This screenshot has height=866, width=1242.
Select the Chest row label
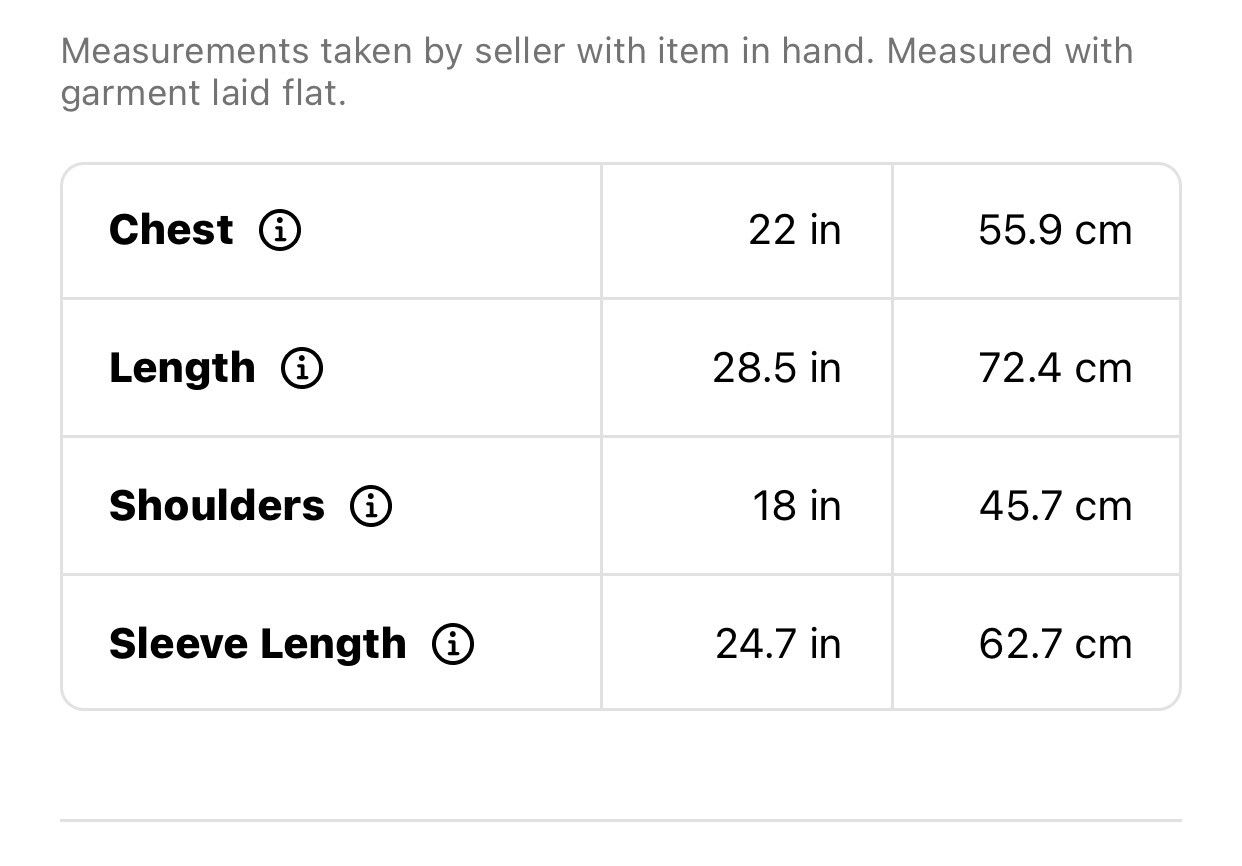(171, 230)
